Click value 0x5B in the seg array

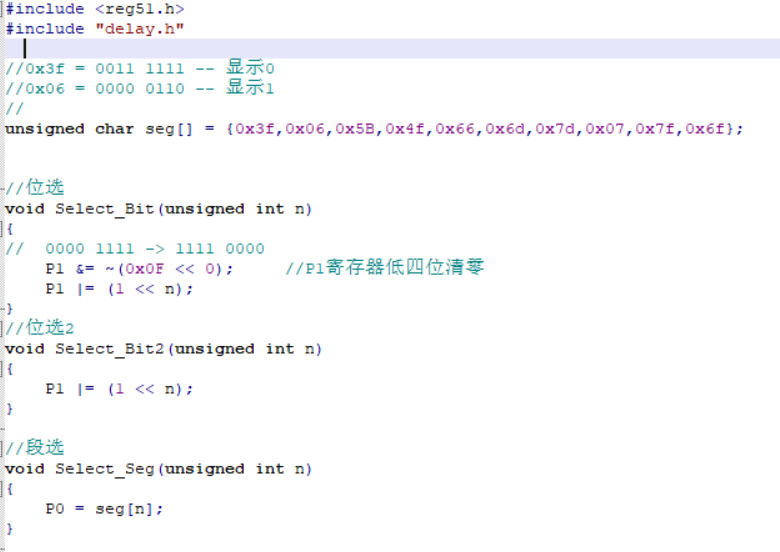355,129
